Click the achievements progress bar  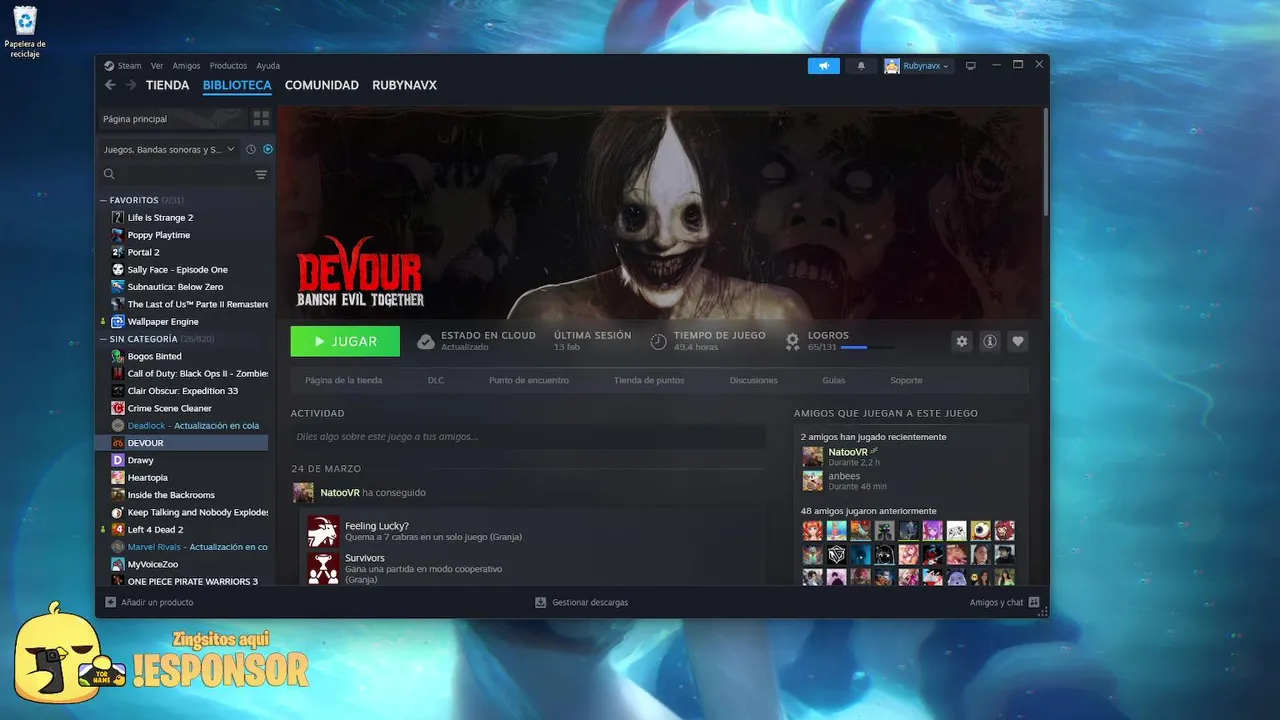(867, 347)
